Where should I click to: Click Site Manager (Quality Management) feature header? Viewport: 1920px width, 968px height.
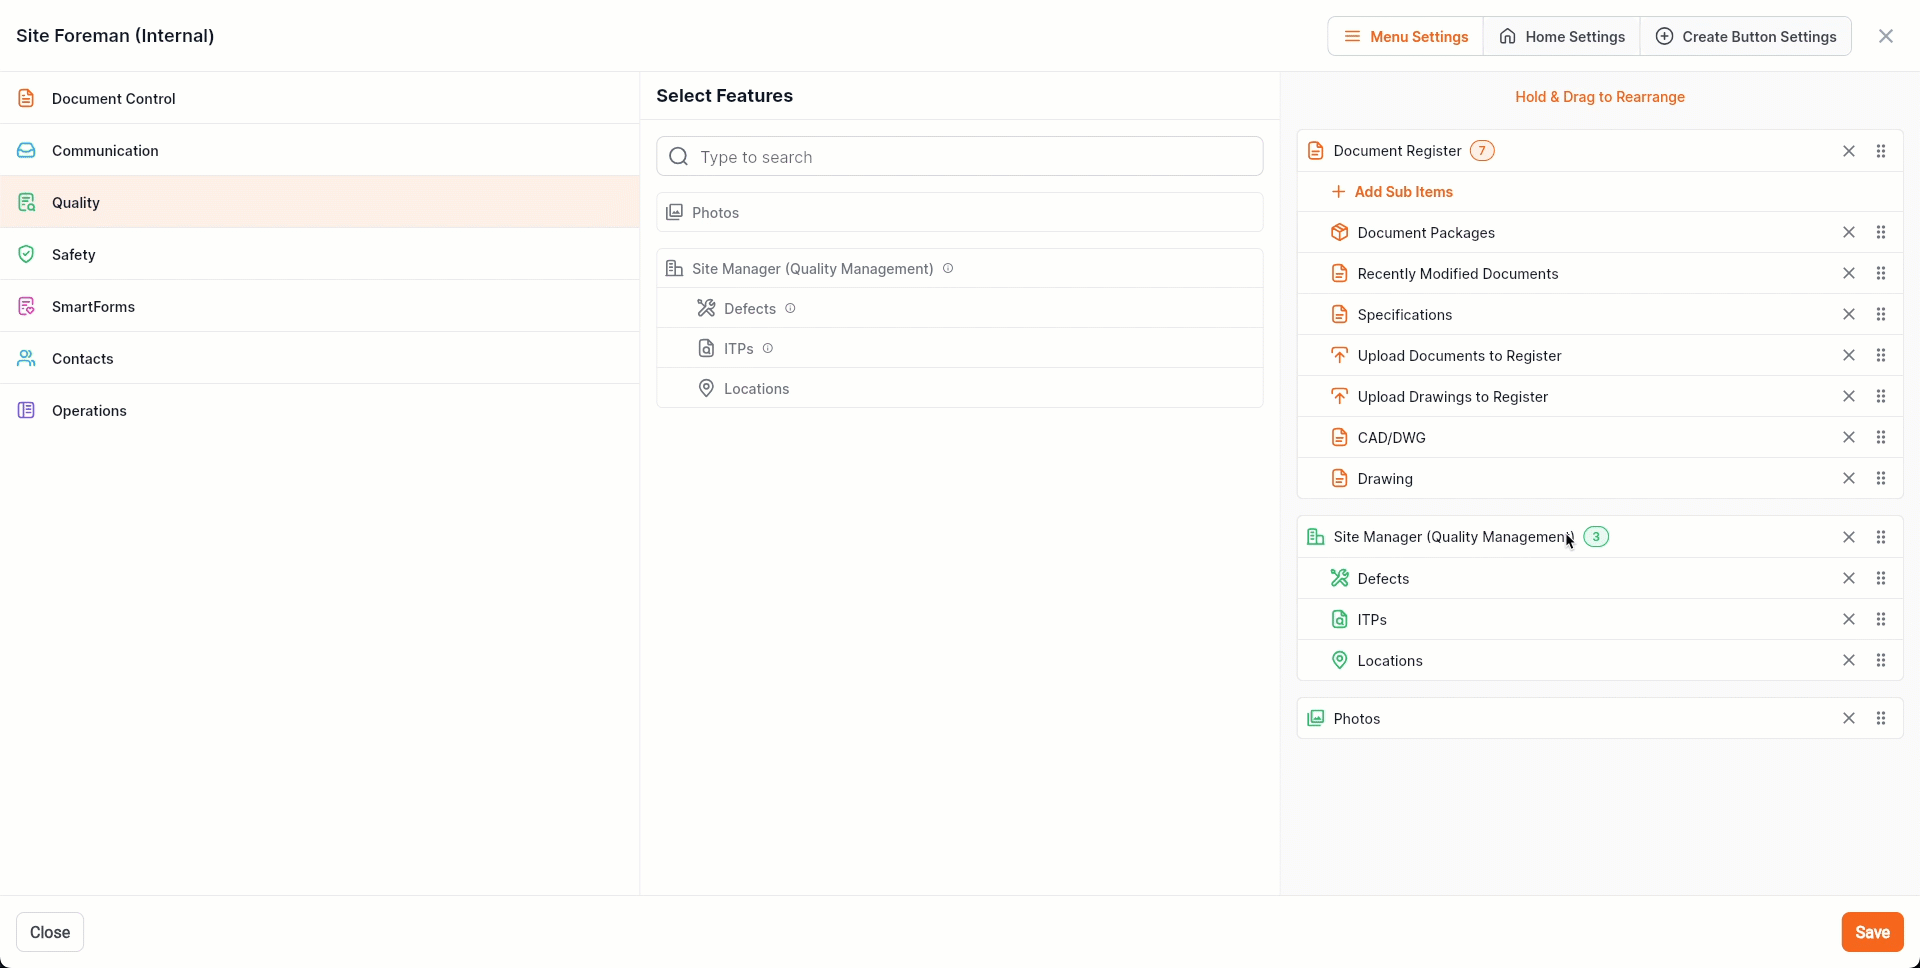tap(812, 269)
